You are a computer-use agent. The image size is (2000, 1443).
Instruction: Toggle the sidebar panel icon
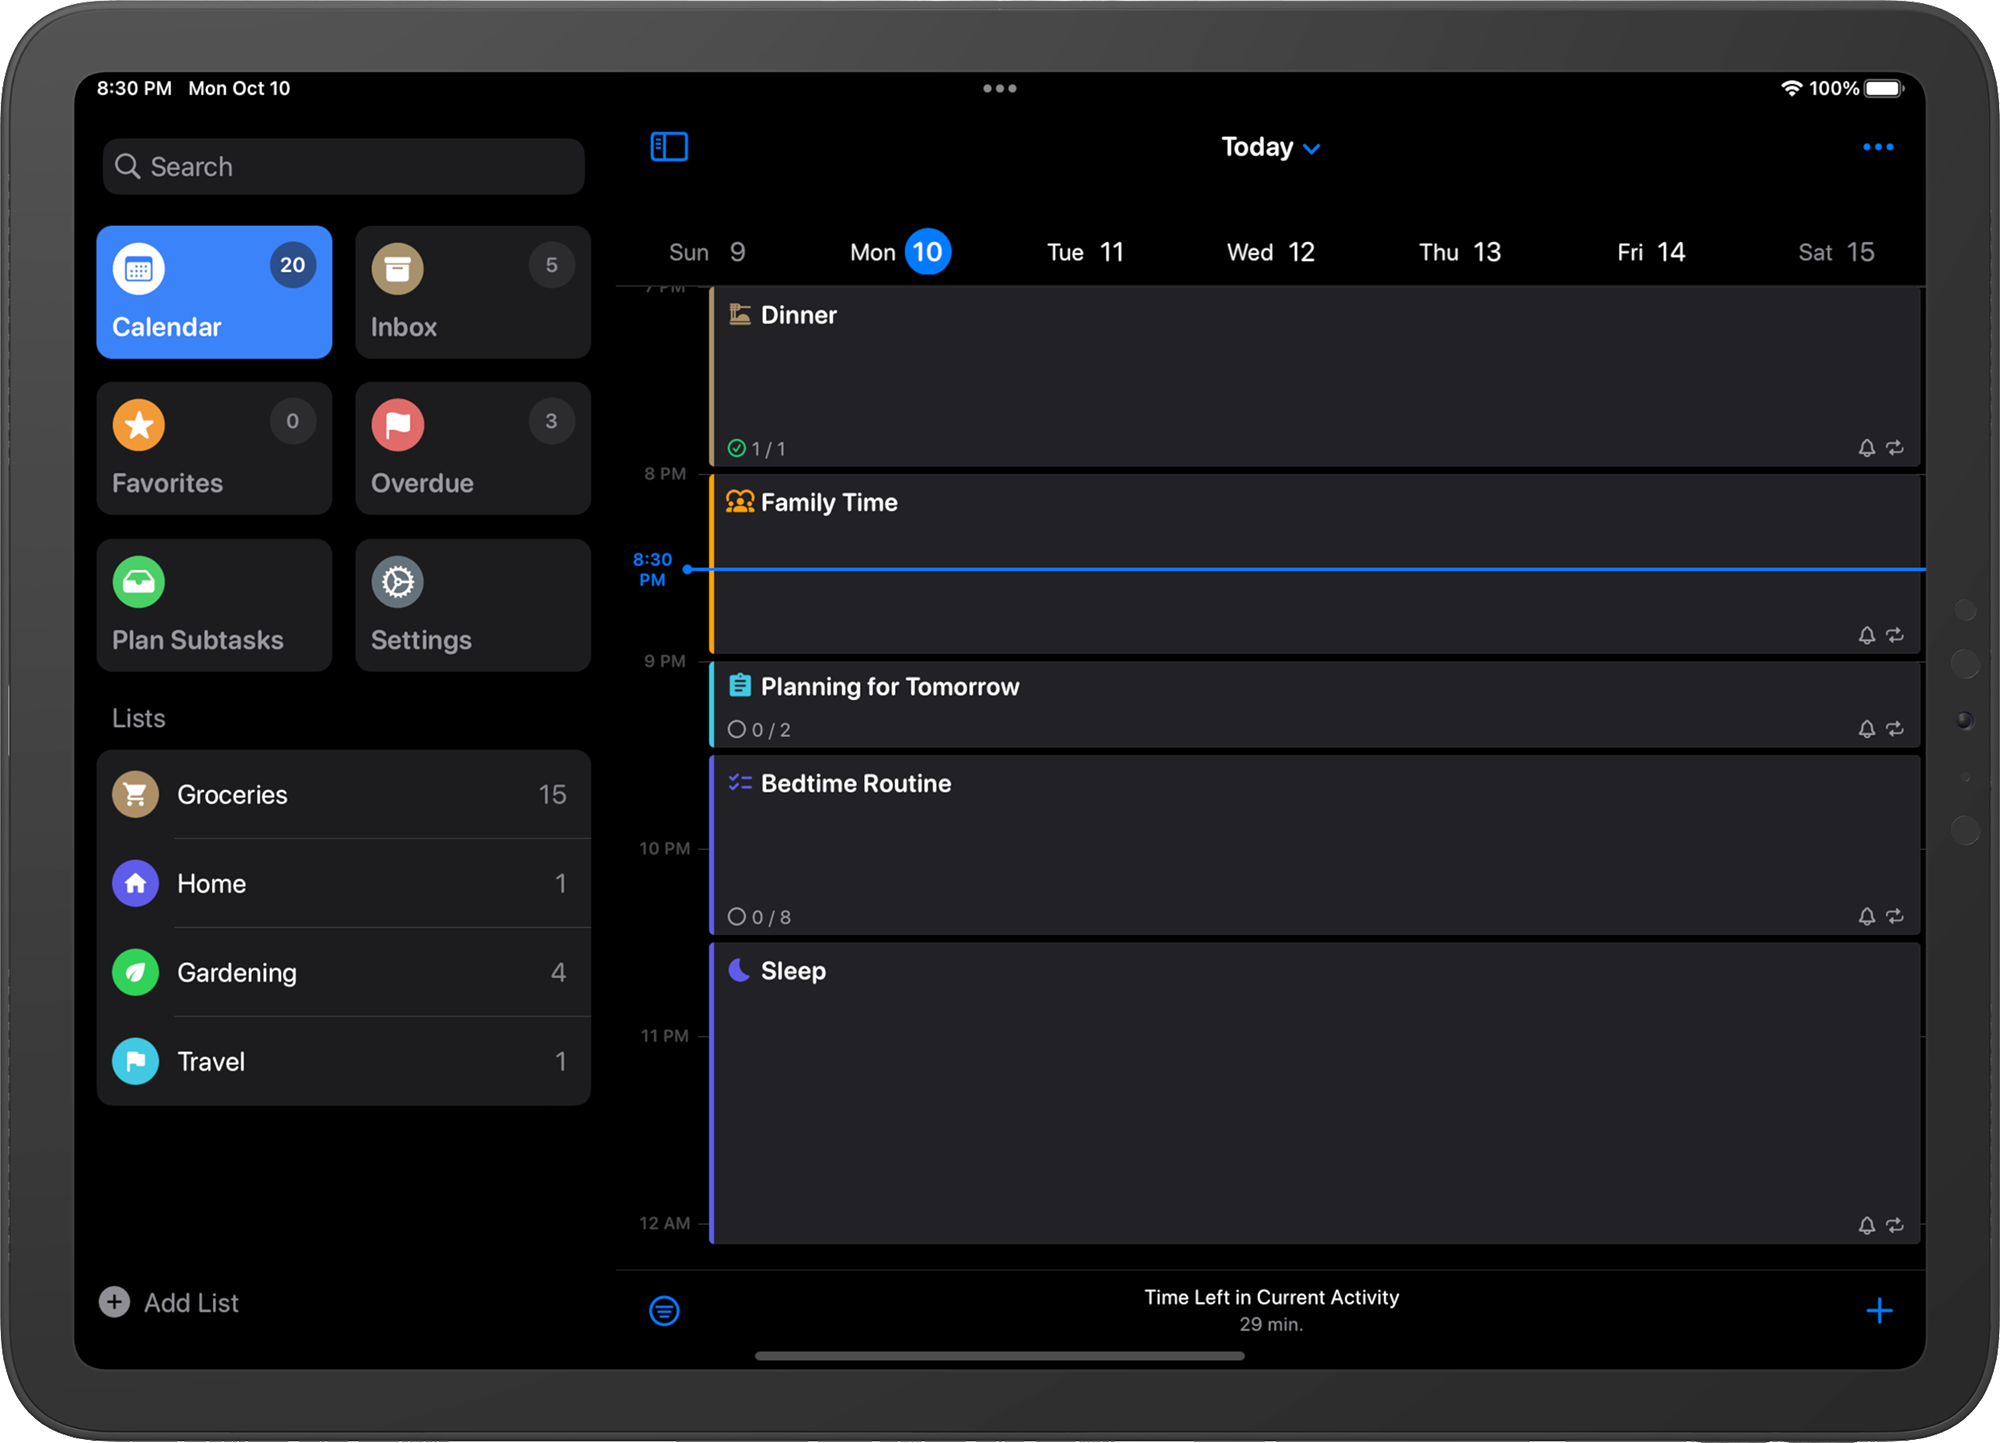tap(669, 147)
